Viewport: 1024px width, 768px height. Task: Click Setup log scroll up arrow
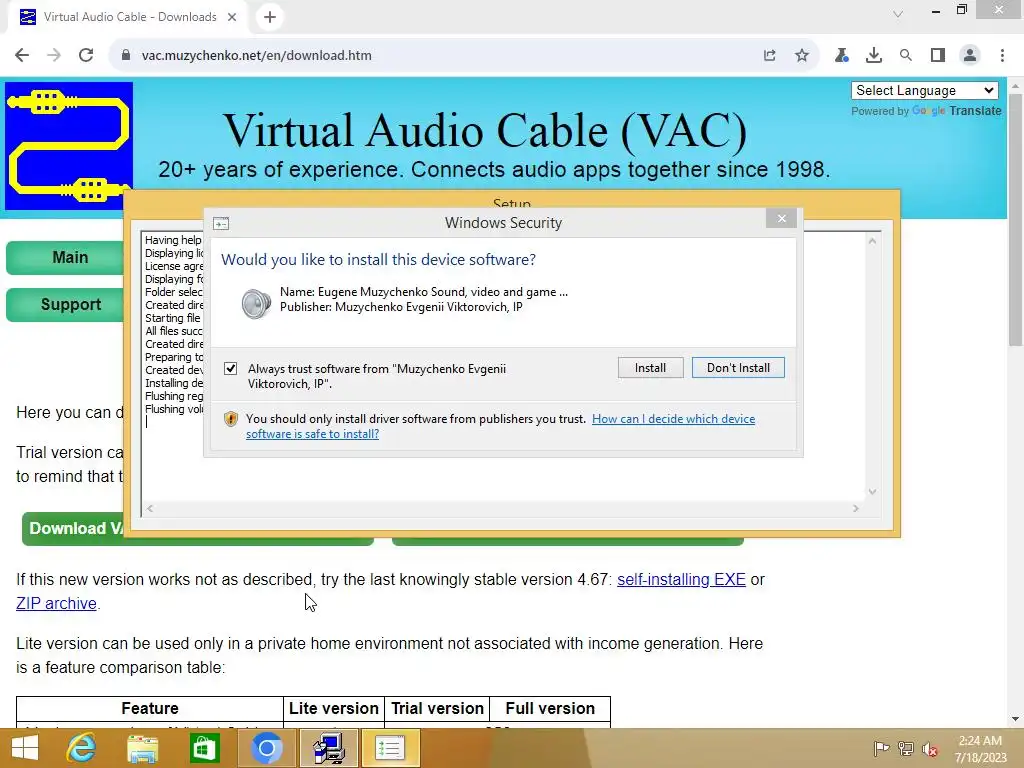tap(872, 241)
